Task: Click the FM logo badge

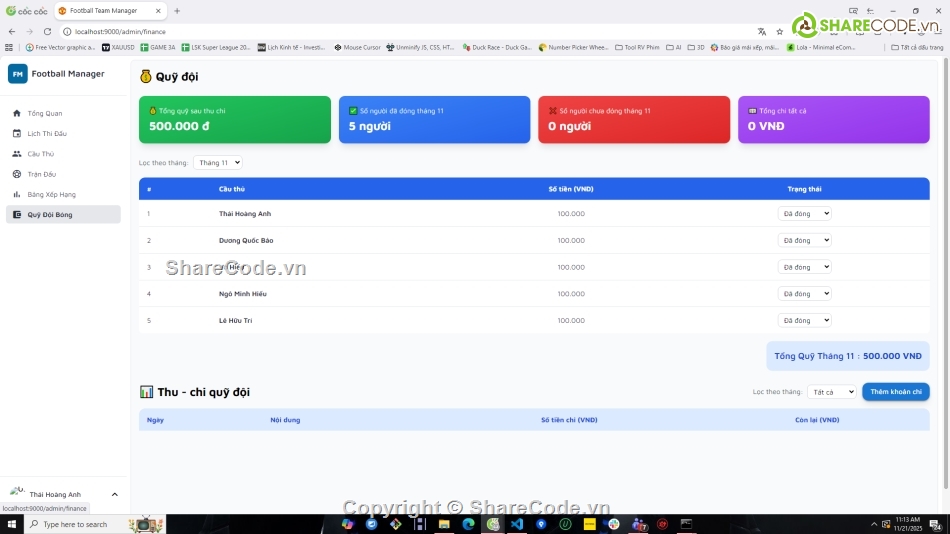Action: (18, 74)
